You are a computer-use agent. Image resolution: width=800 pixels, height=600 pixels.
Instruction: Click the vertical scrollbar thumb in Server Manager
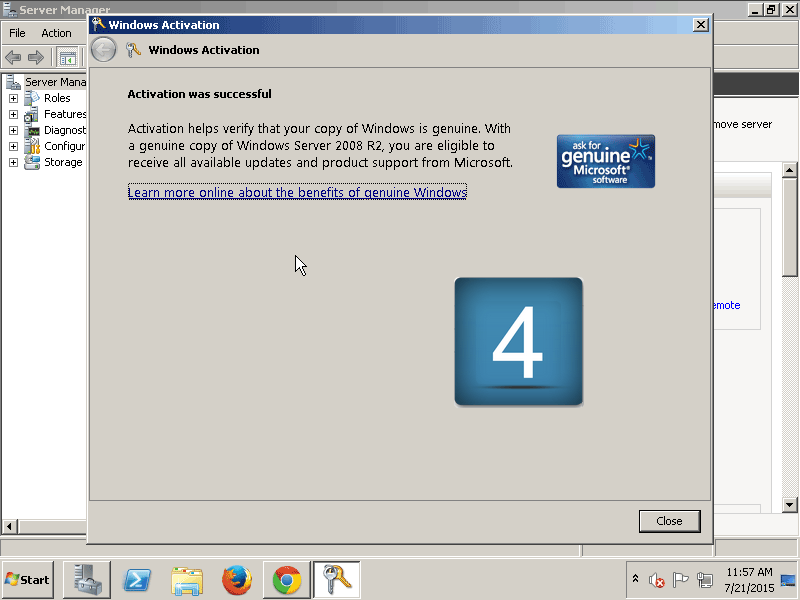[789, 227]
